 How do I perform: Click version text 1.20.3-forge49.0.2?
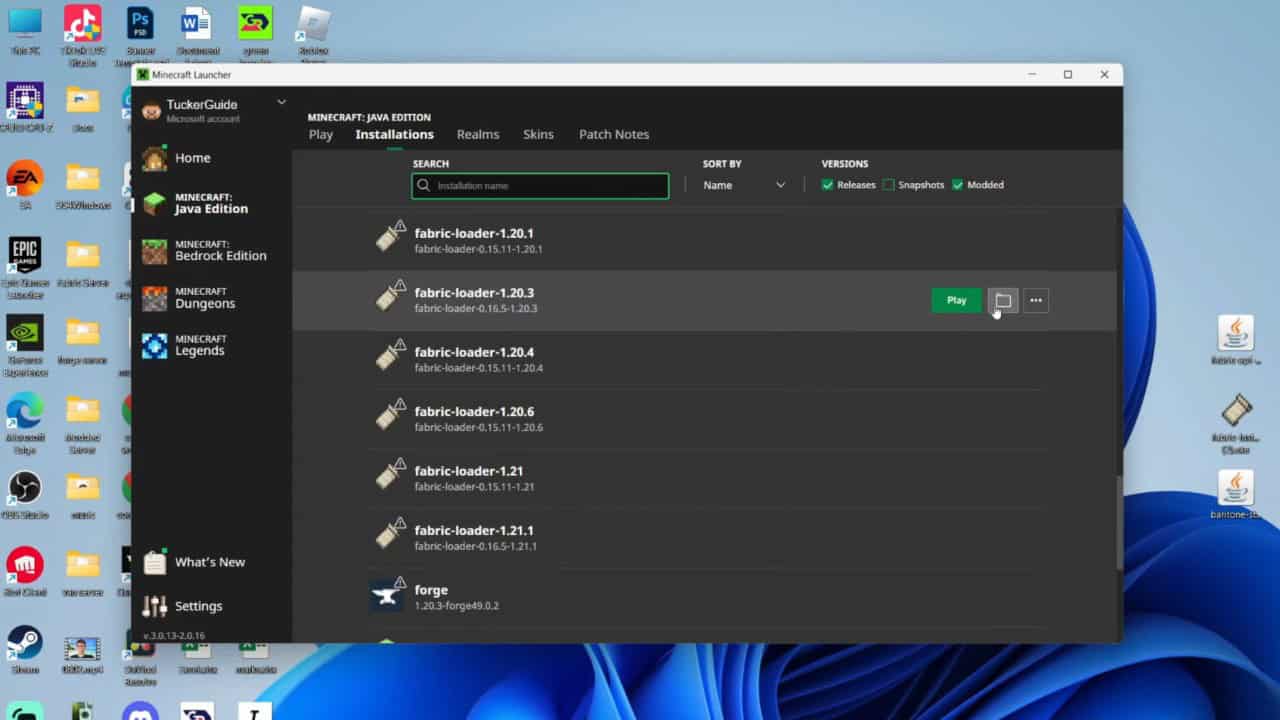click(457, 606)
